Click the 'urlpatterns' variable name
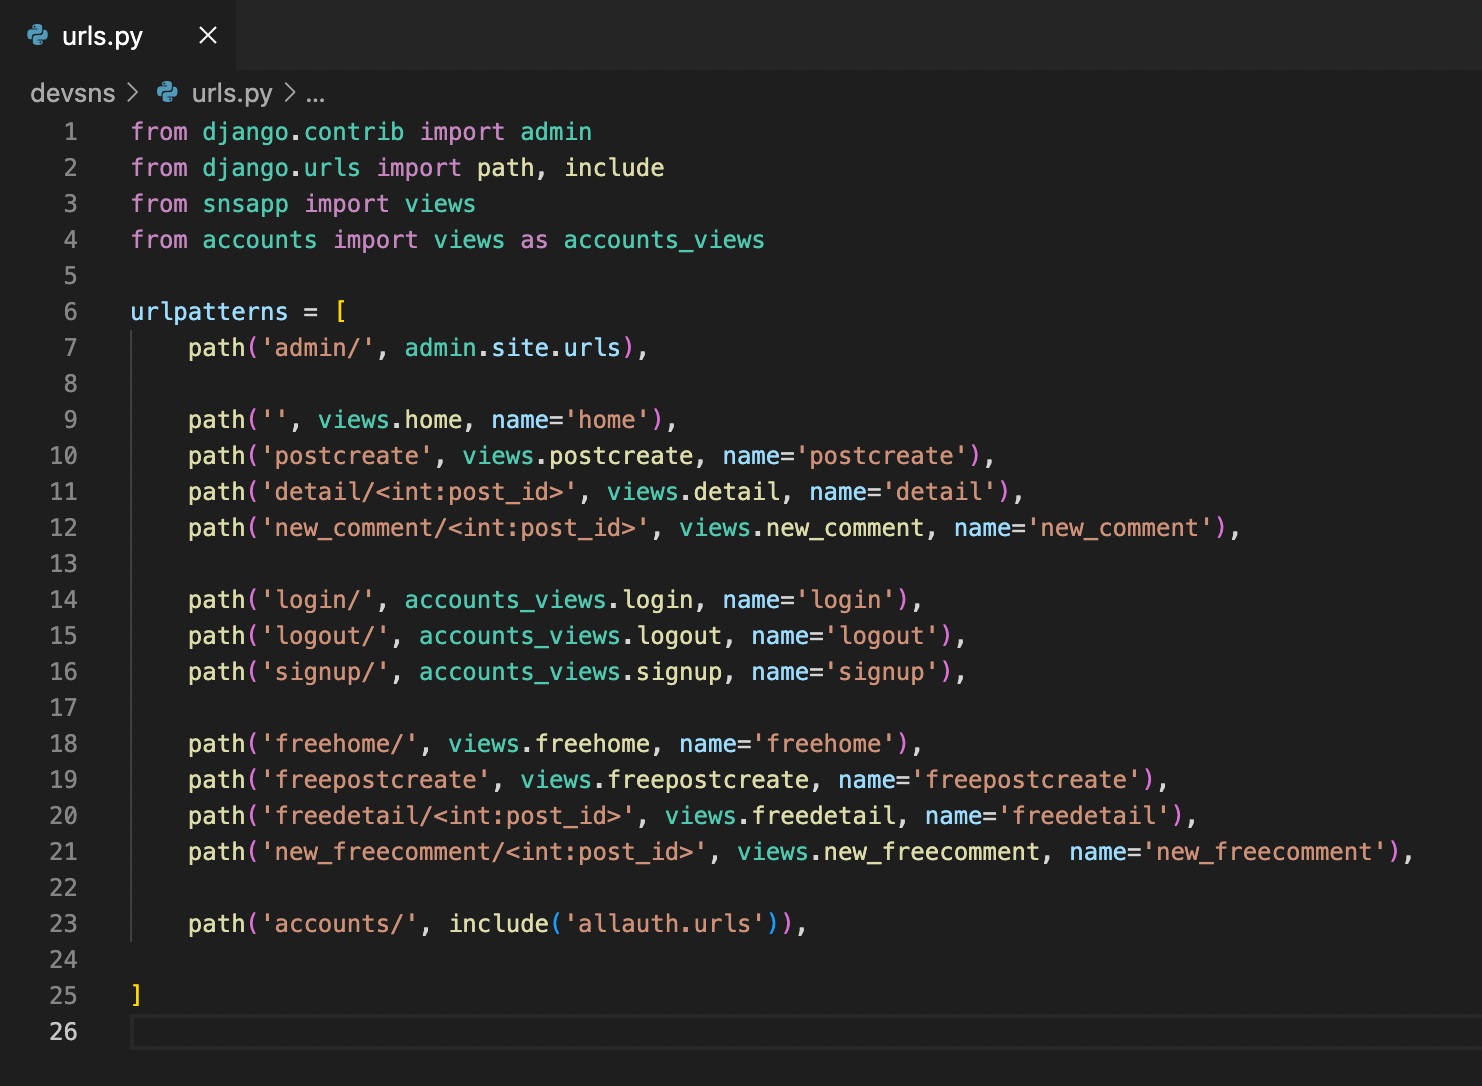The image size is (1482, 1086). (209, 312)
